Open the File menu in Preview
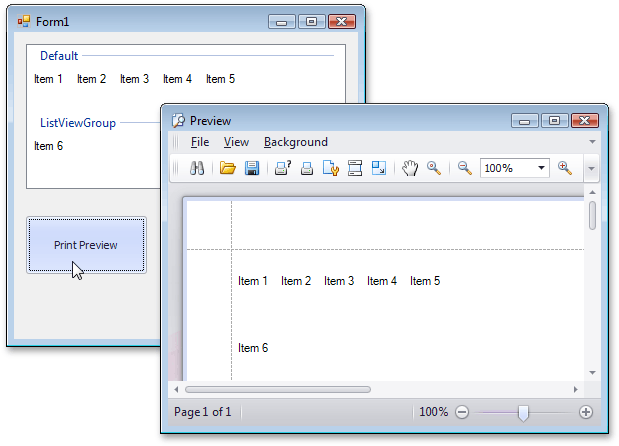This screenshot has width=619, height=446. tap(200, 142)
